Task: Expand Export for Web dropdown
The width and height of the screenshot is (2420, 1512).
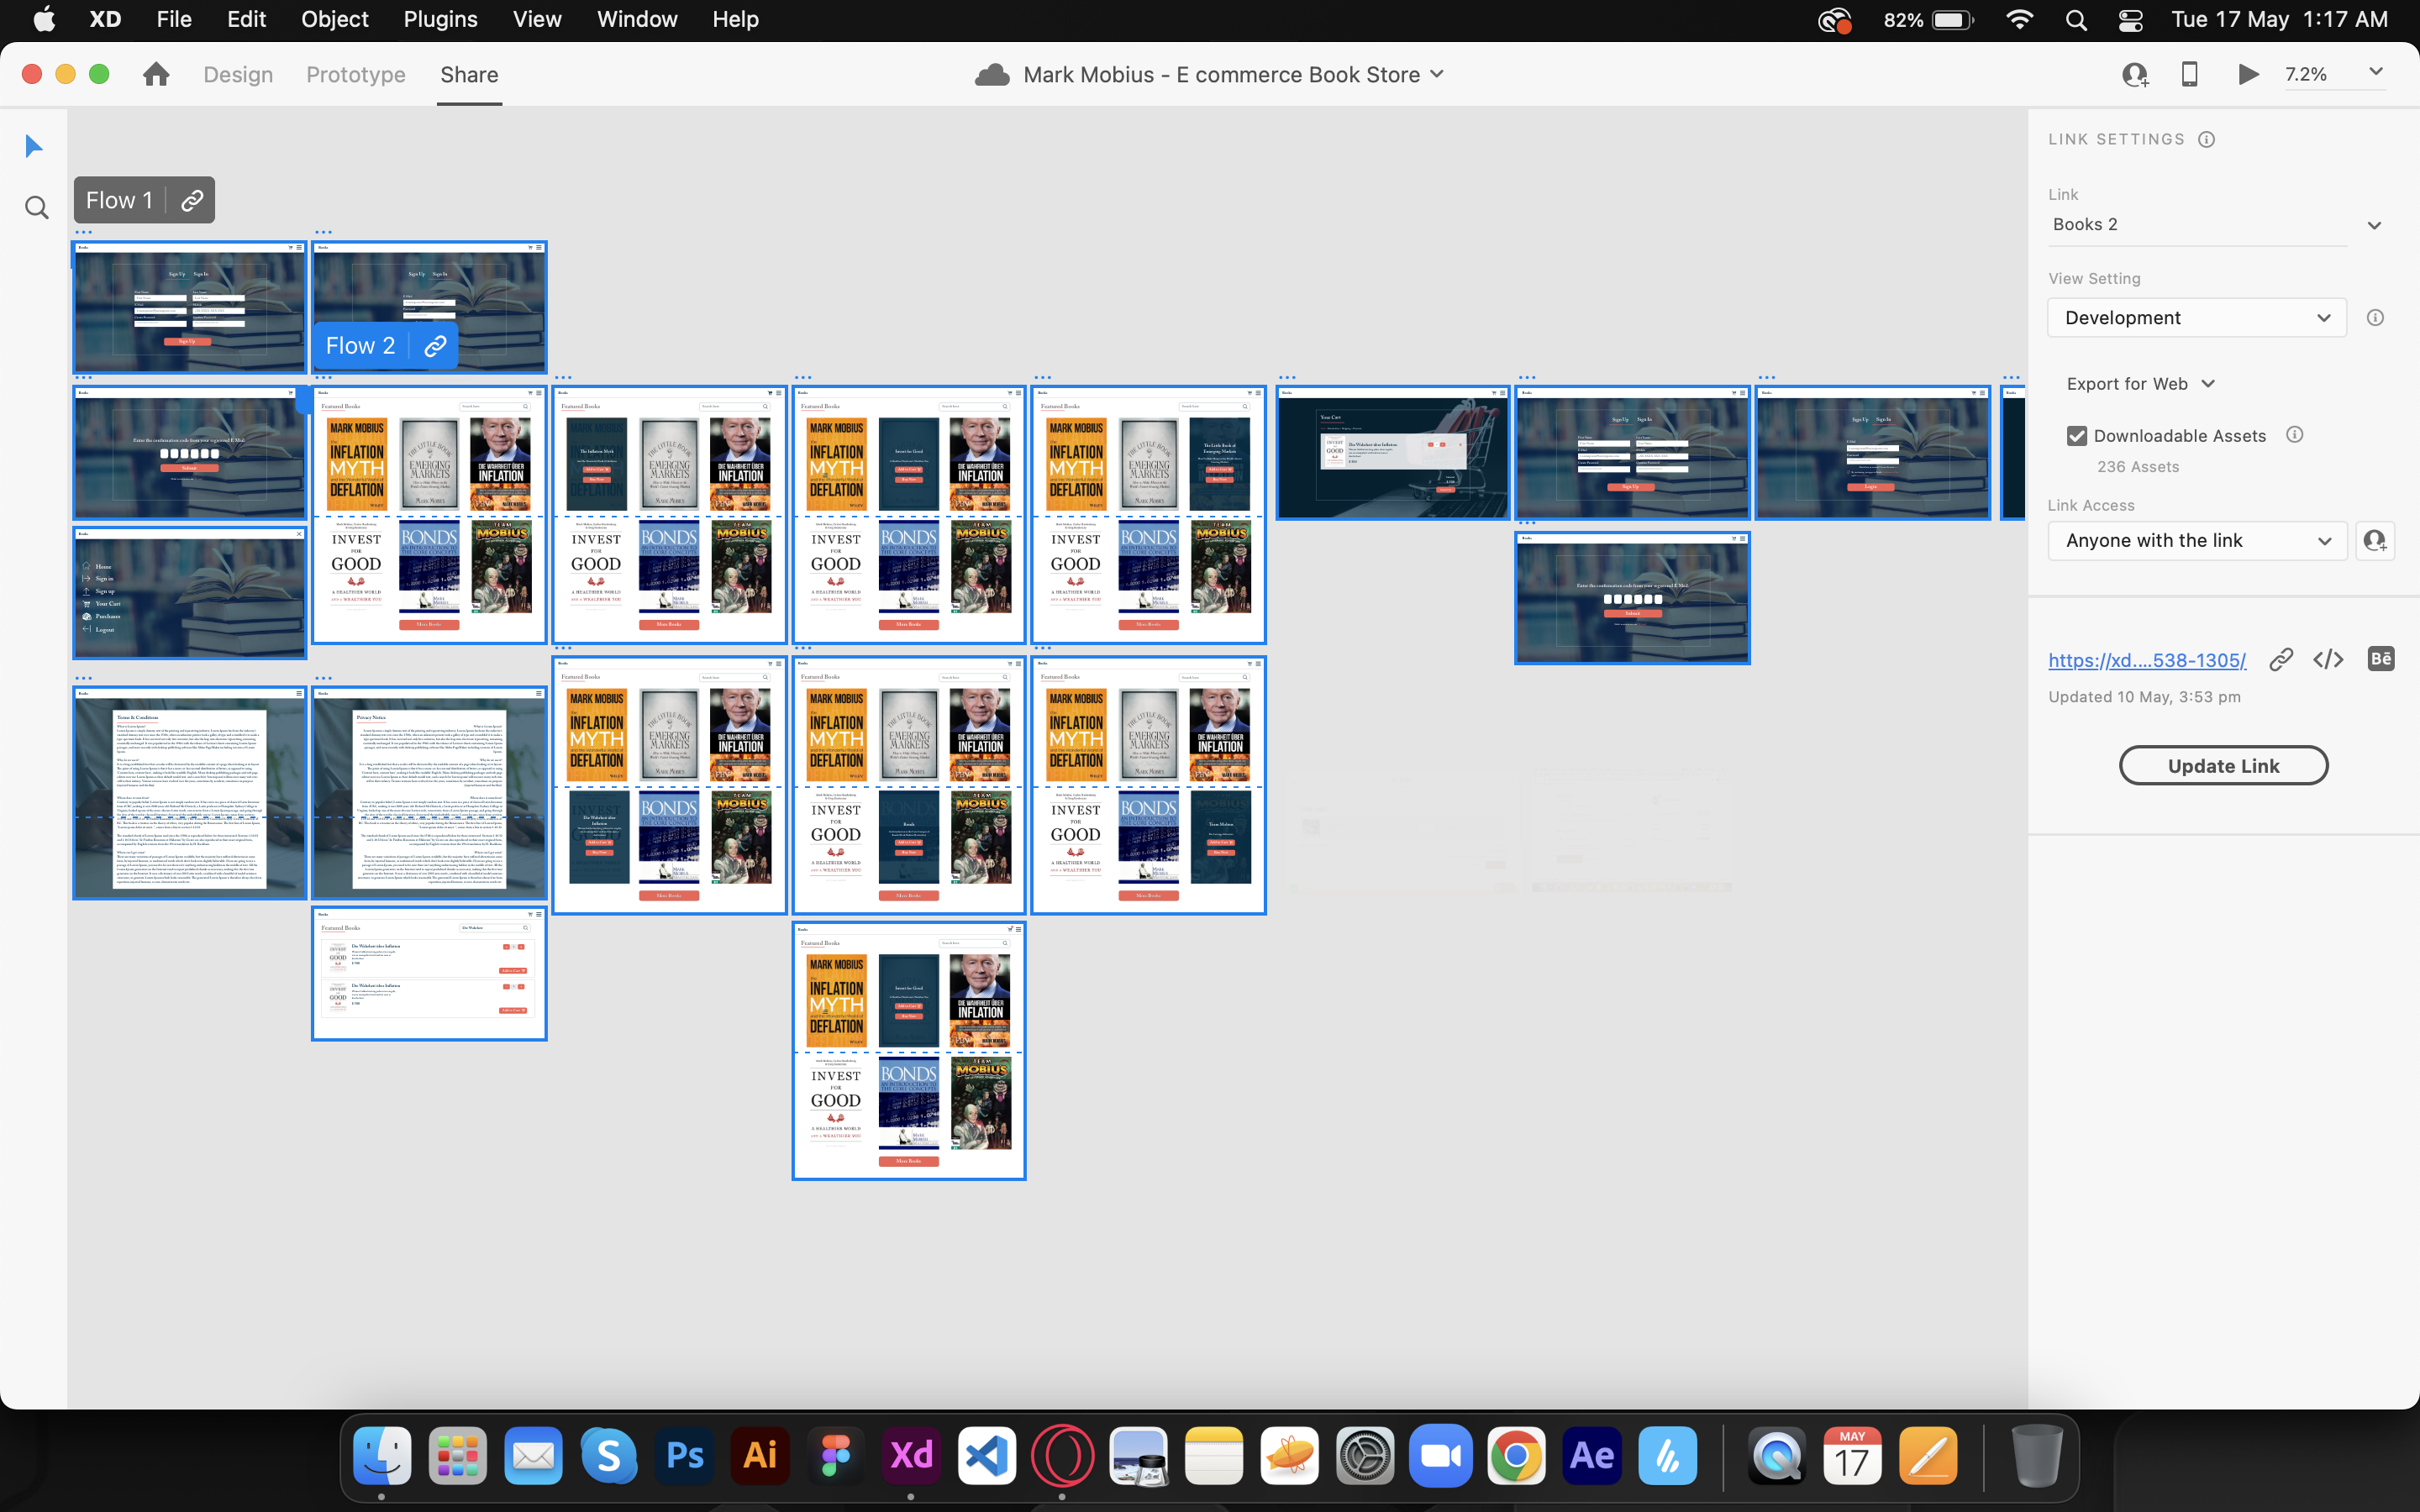Action: [2141, 384]
